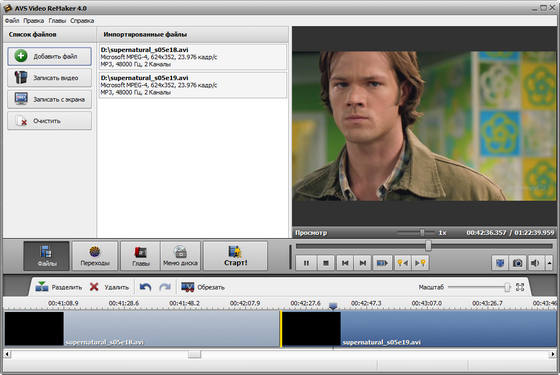Screen dimensions: 560x375
Task: Click the Старт! button
Action: pyautogui.click(x=235, y=256)
